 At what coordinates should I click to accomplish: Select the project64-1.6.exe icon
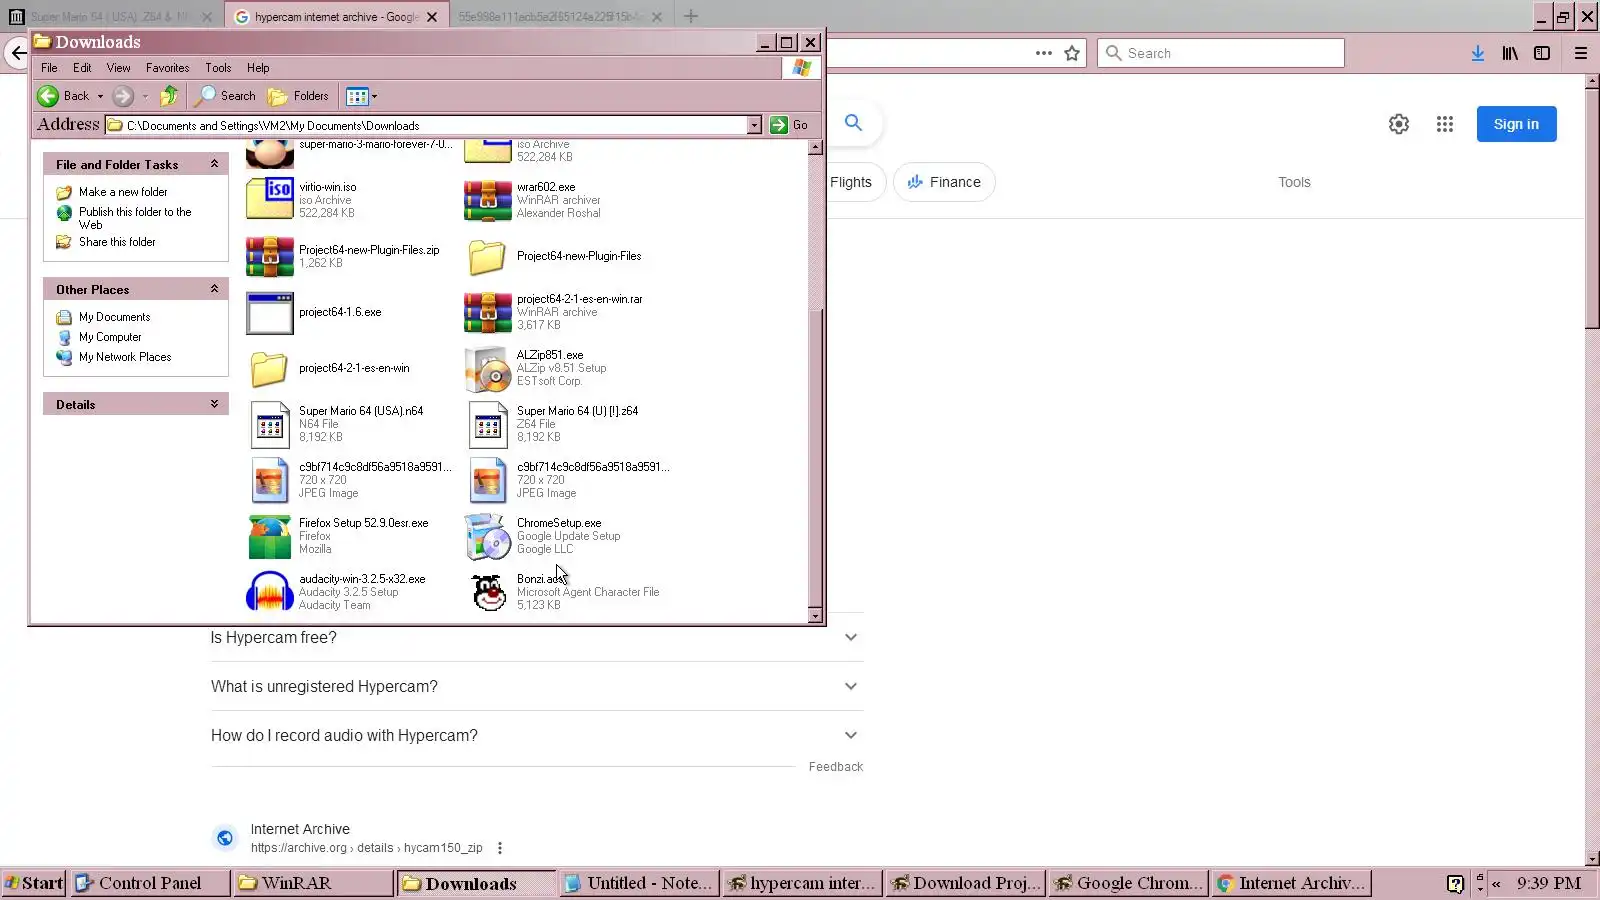pos(270,312)
